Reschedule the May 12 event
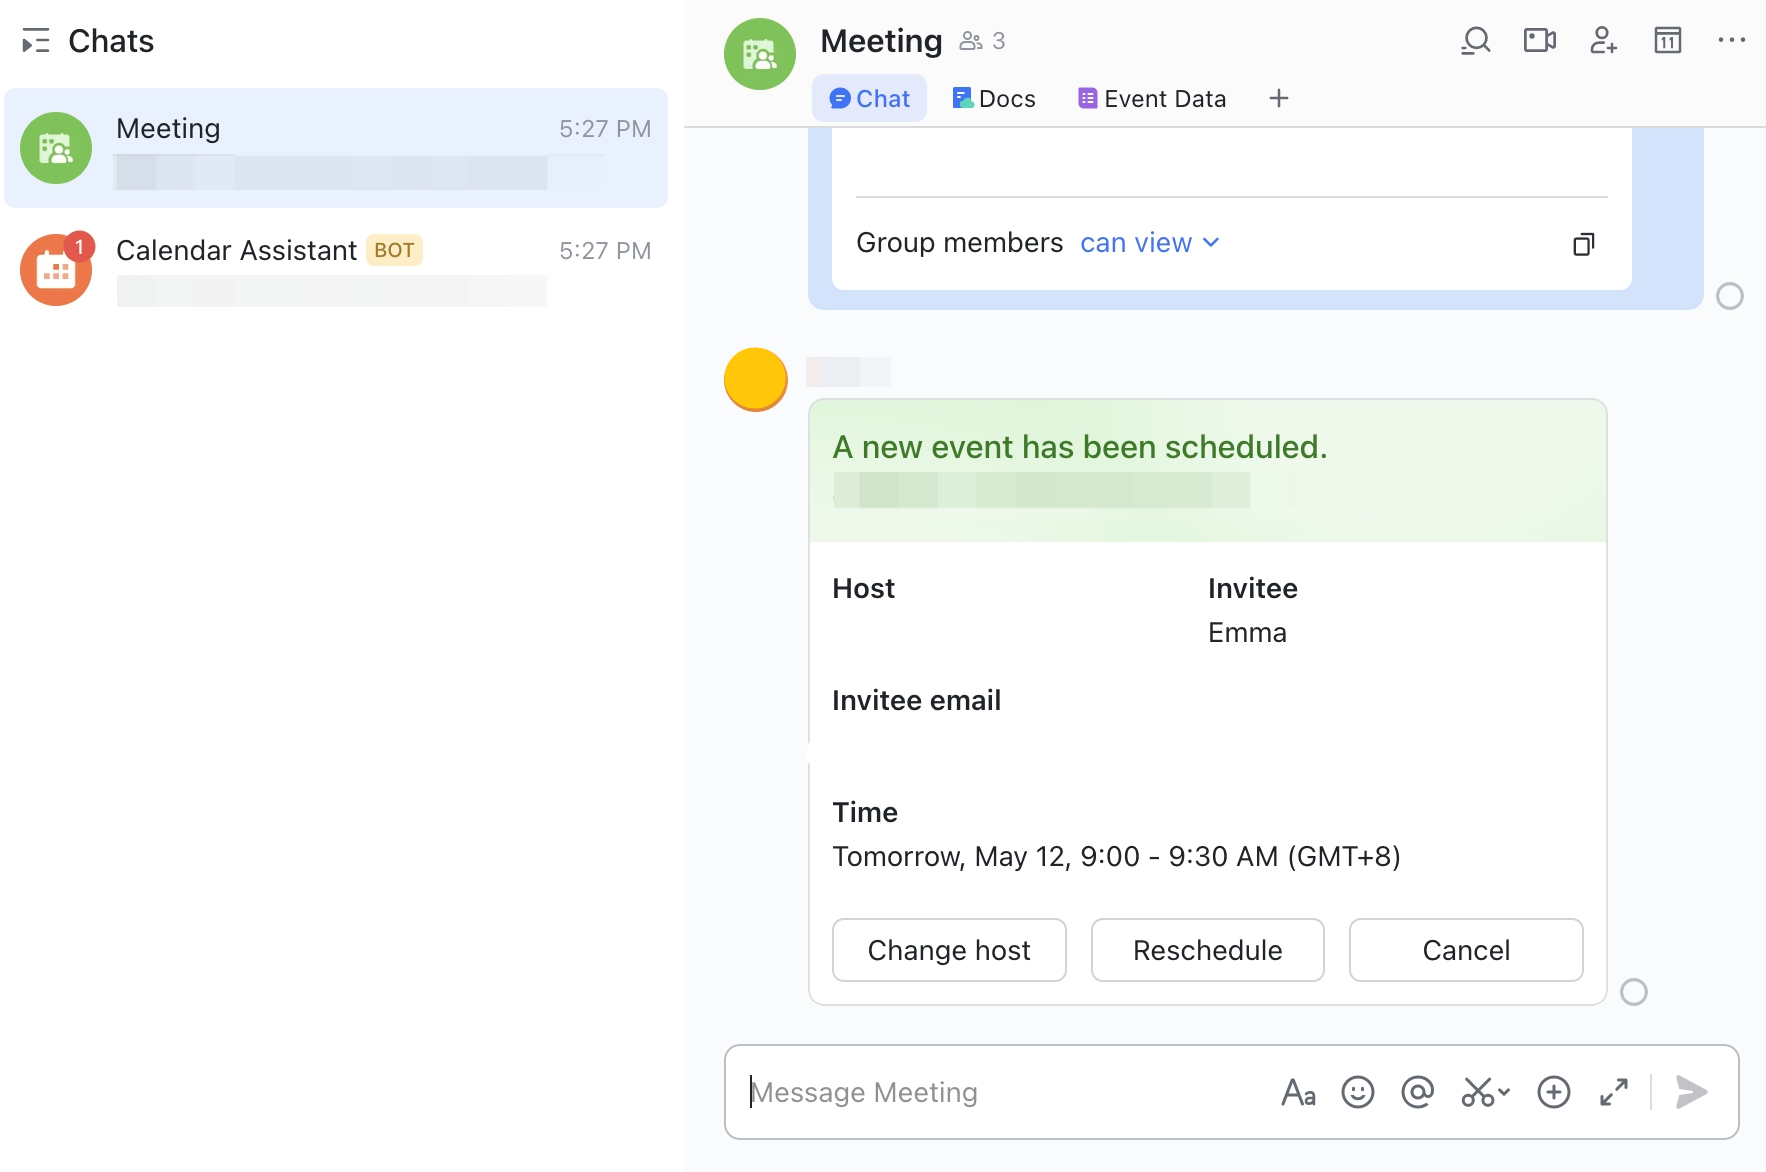The image size is (1766, 1172). coord(1207,950)
